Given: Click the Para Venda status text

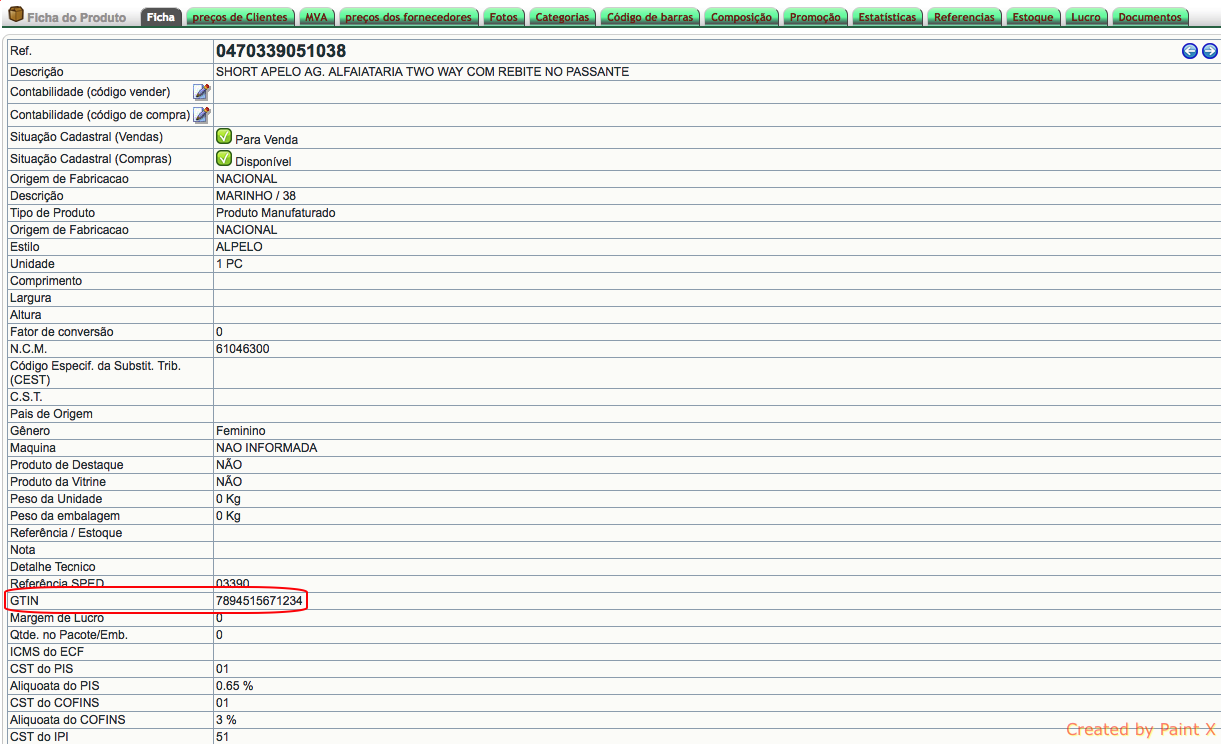Looking at the screenshot, I should point(266,140).
